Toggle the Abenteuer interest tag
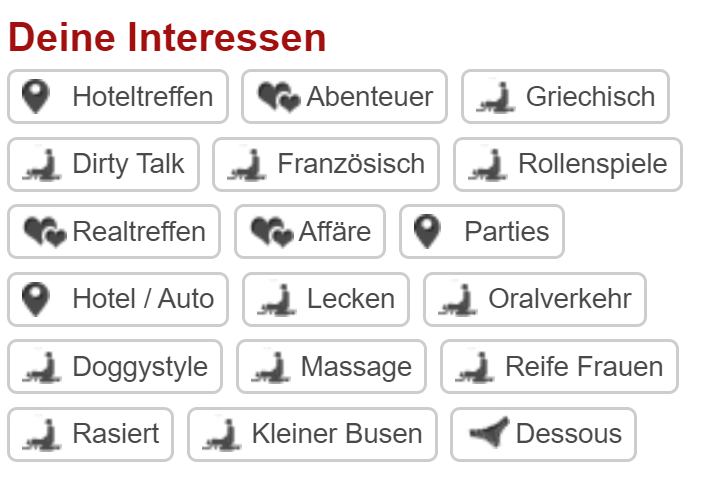The width and height of the screenshot is (707, 480). (345, 97)
